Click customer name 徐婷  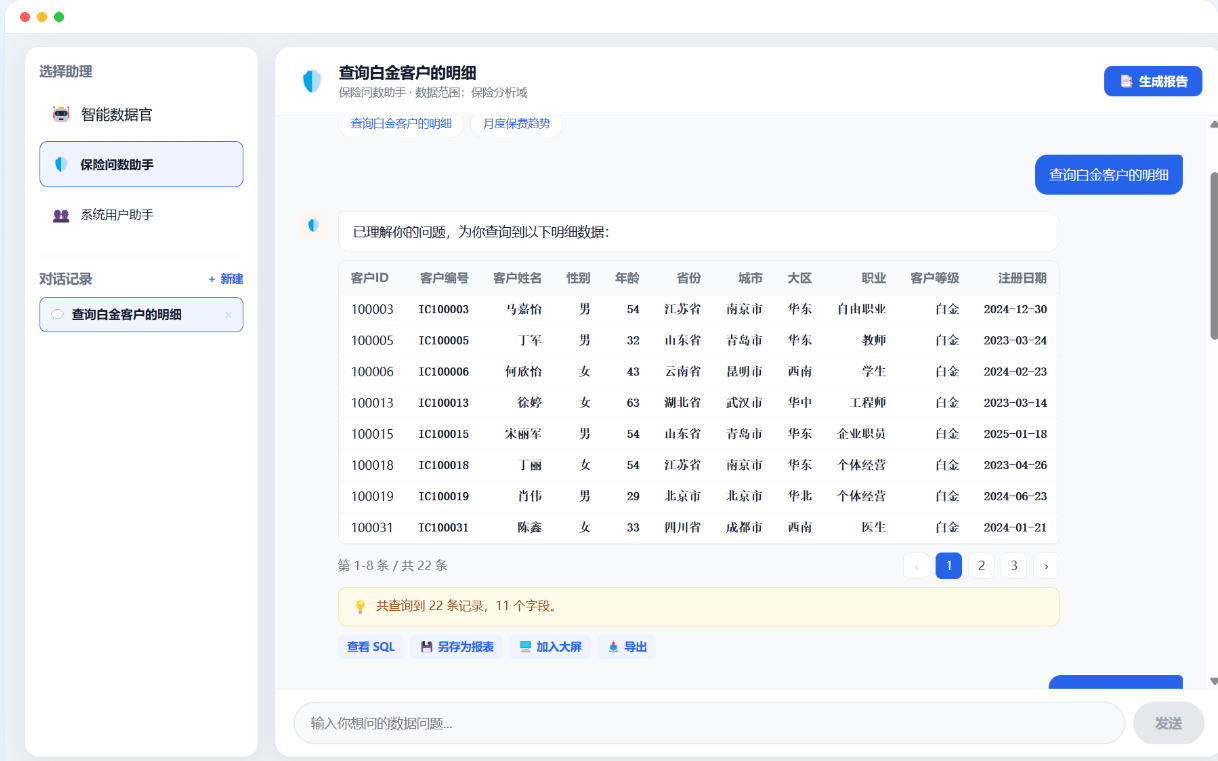[x=530, y=403]
